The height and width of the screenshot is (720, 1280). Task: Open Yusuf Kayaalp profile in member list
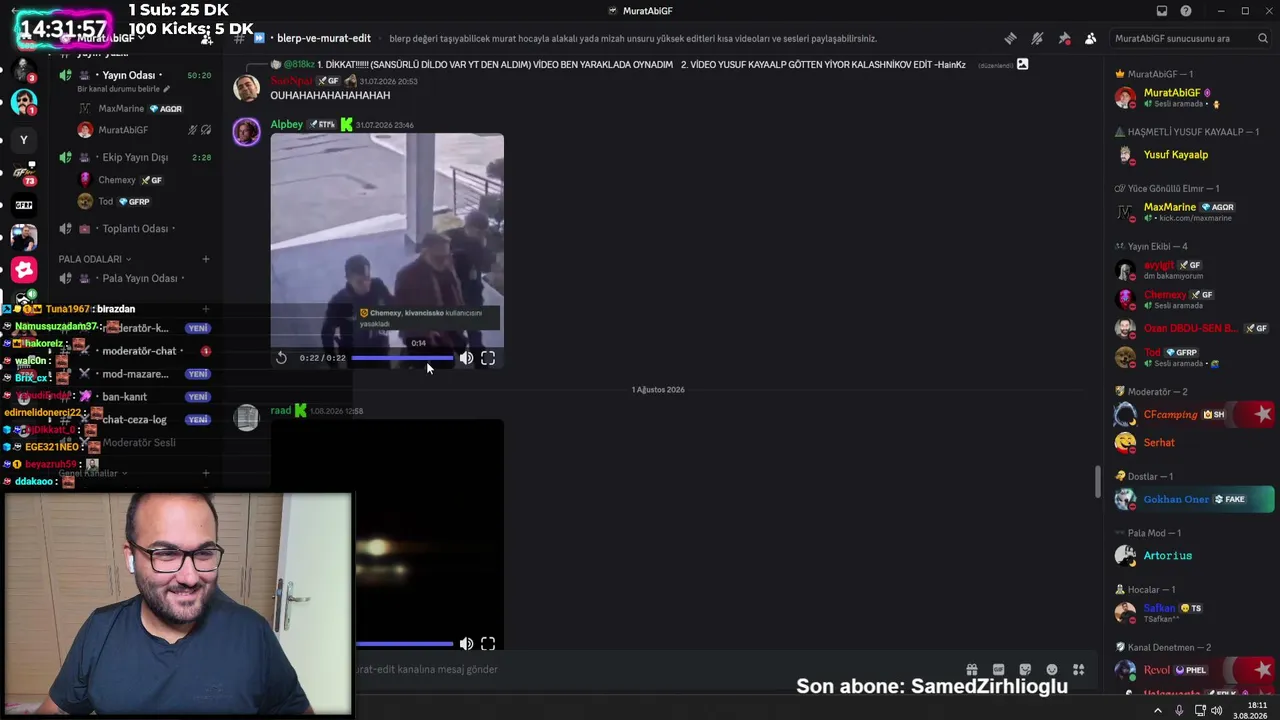(x=1194, y=155)
